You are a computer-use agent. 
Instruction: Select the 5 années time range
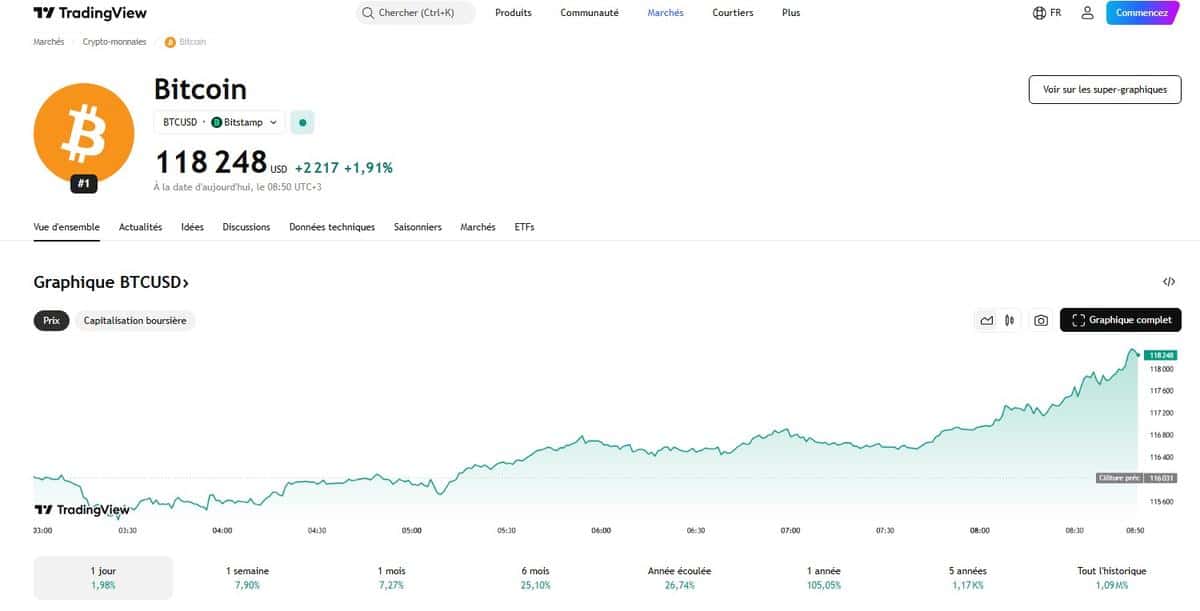point(968,577)
